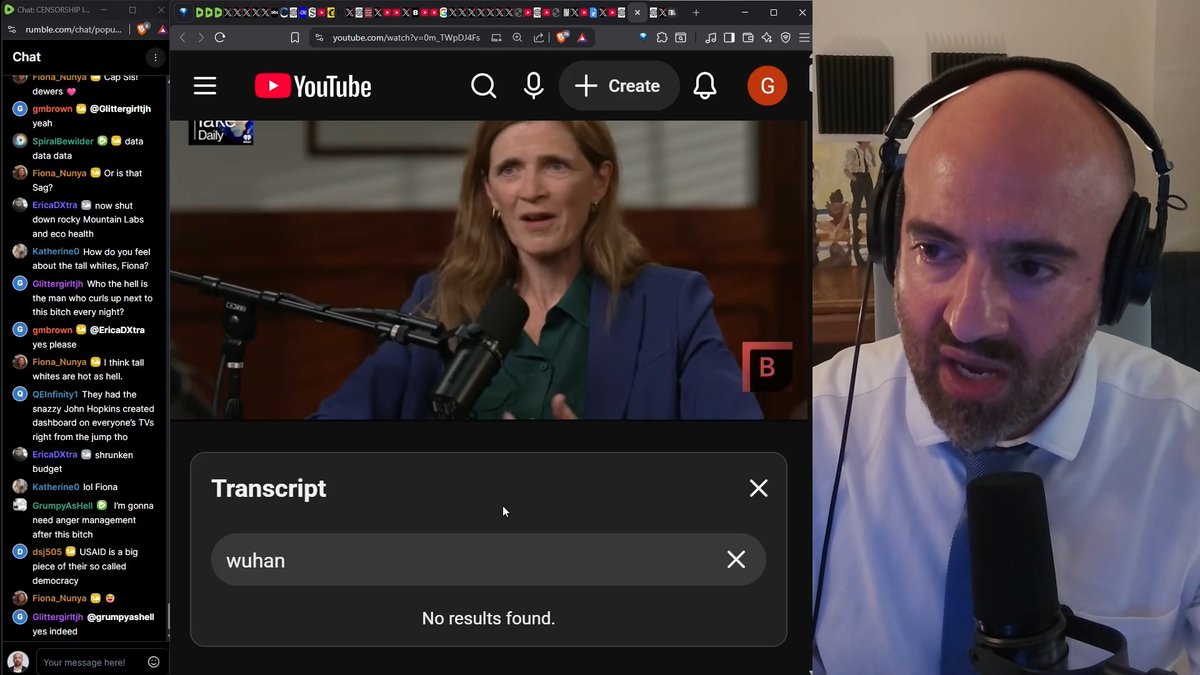
Task: Open YouTube notifications bell
Action: pyautogui.click(x=705, y=86)
